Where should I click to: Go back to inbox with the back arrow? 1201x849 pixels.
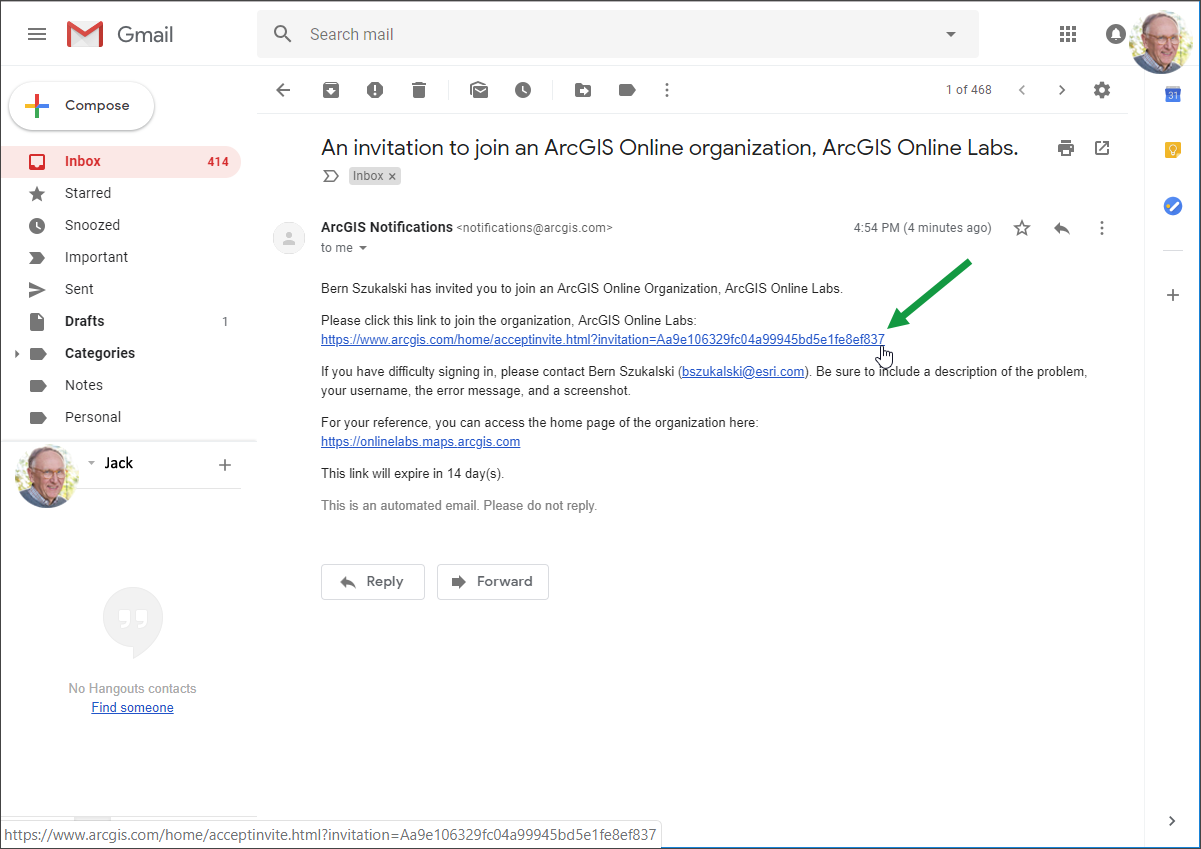point(283,90)
